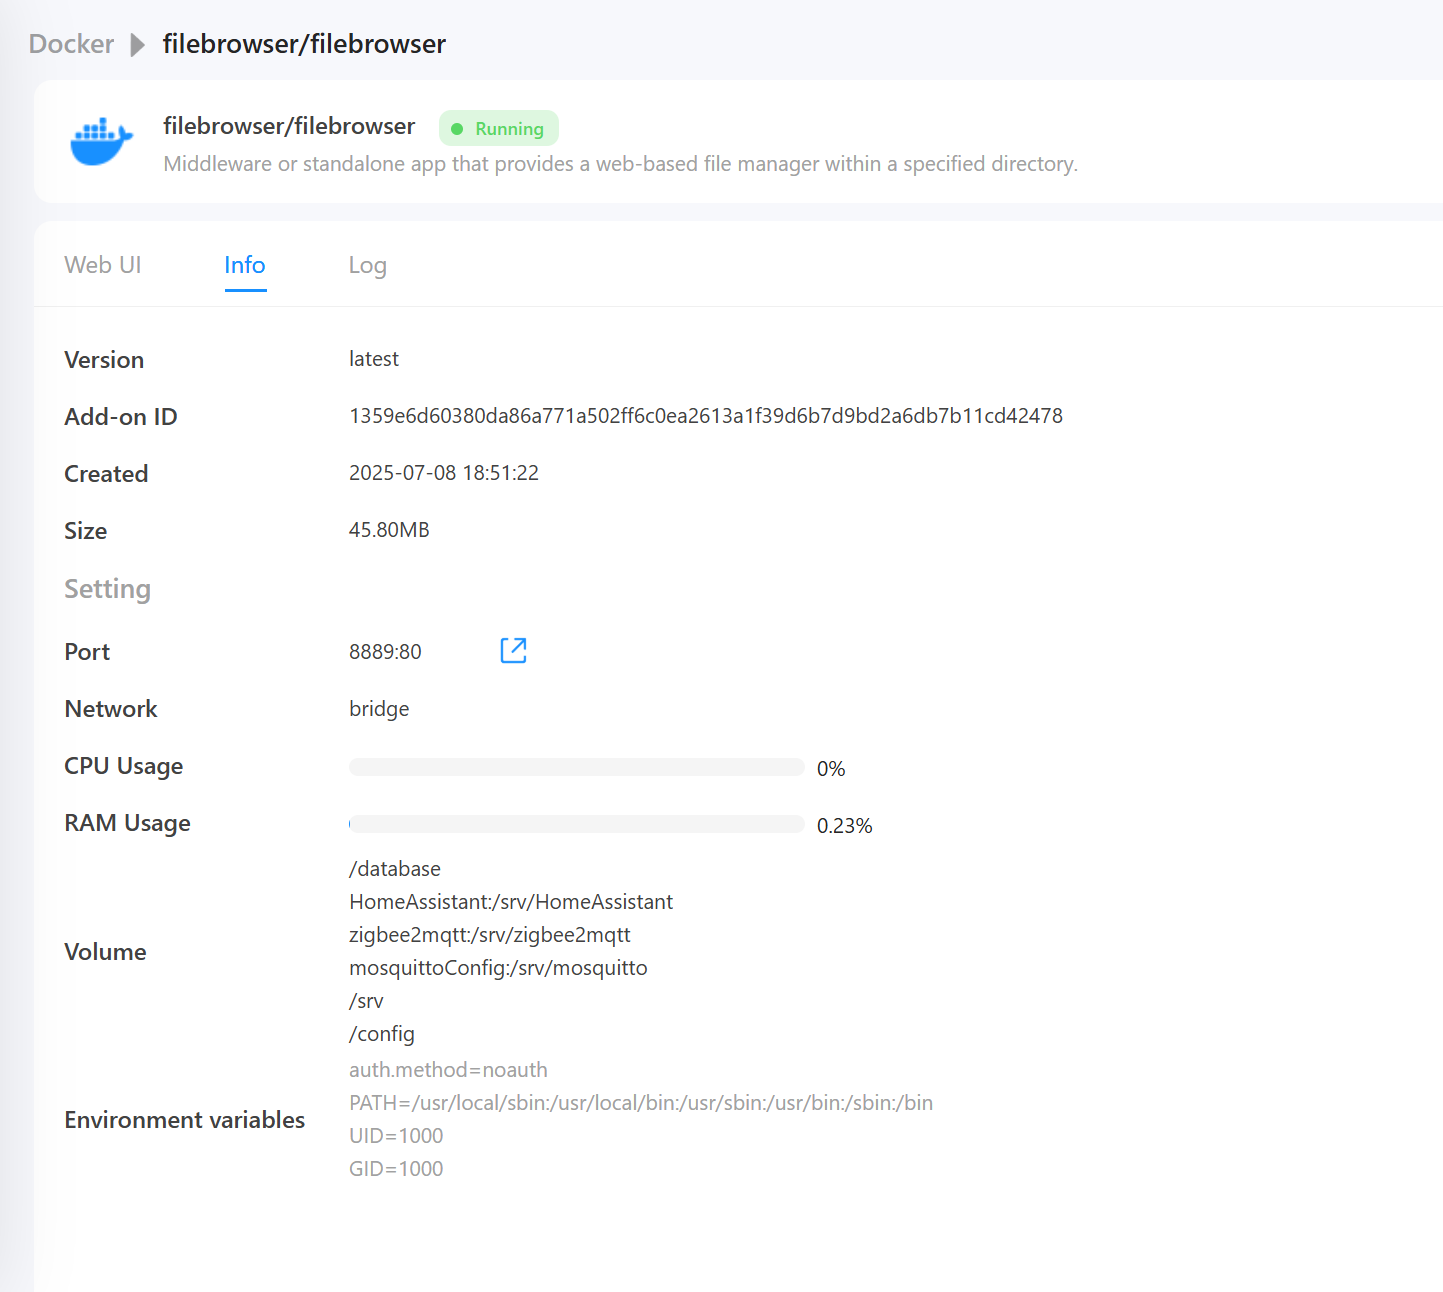1443x1292 pixels.
Task: Open the Log tab
Action: [x=367, y=265]
